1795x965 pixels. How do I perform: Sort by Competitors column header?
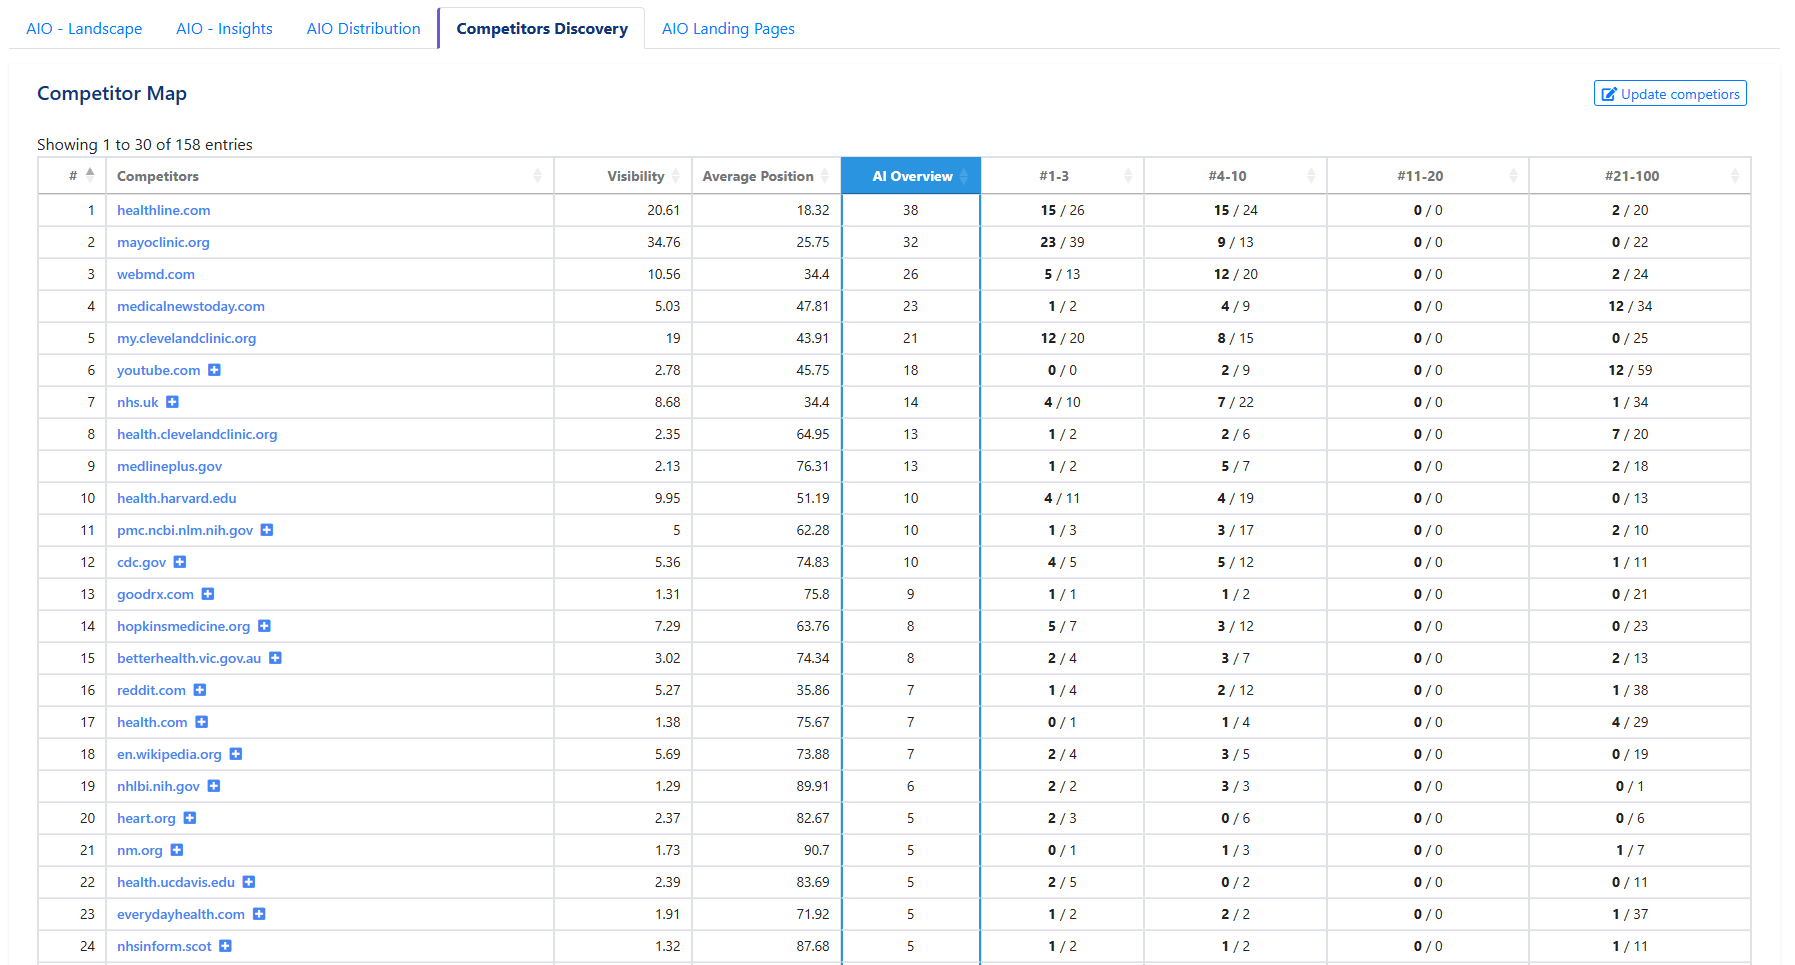(x=330, y=176)
